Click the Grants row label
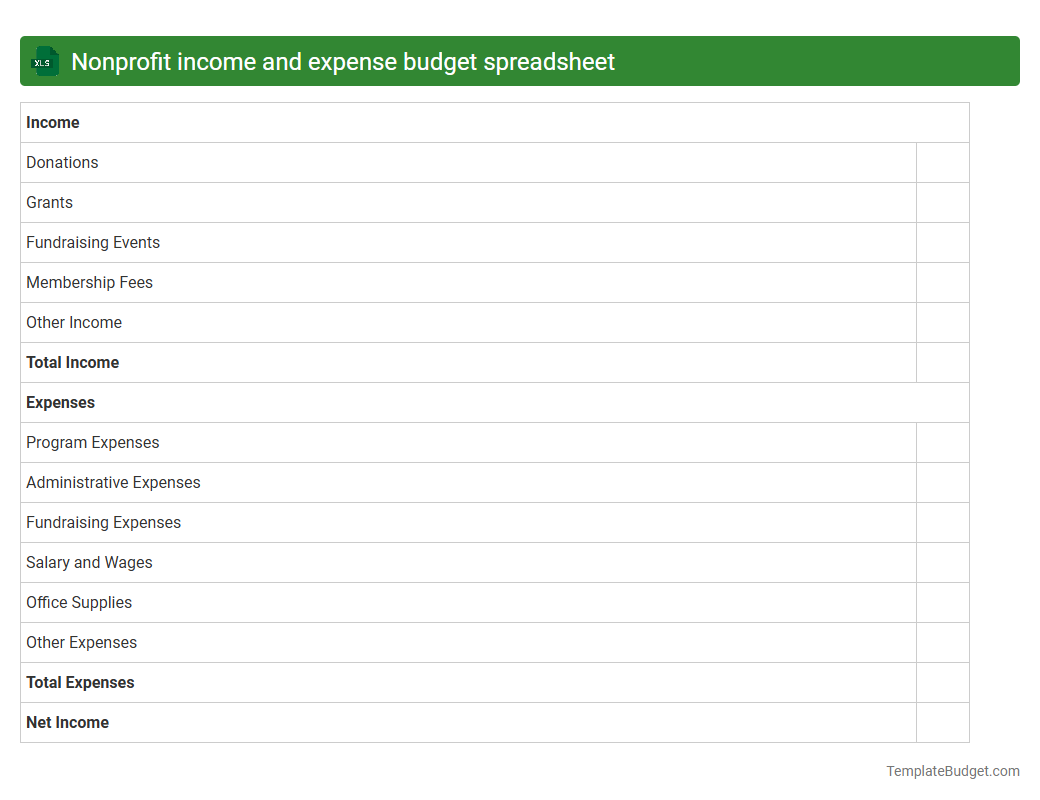 (x=49, y=202)
